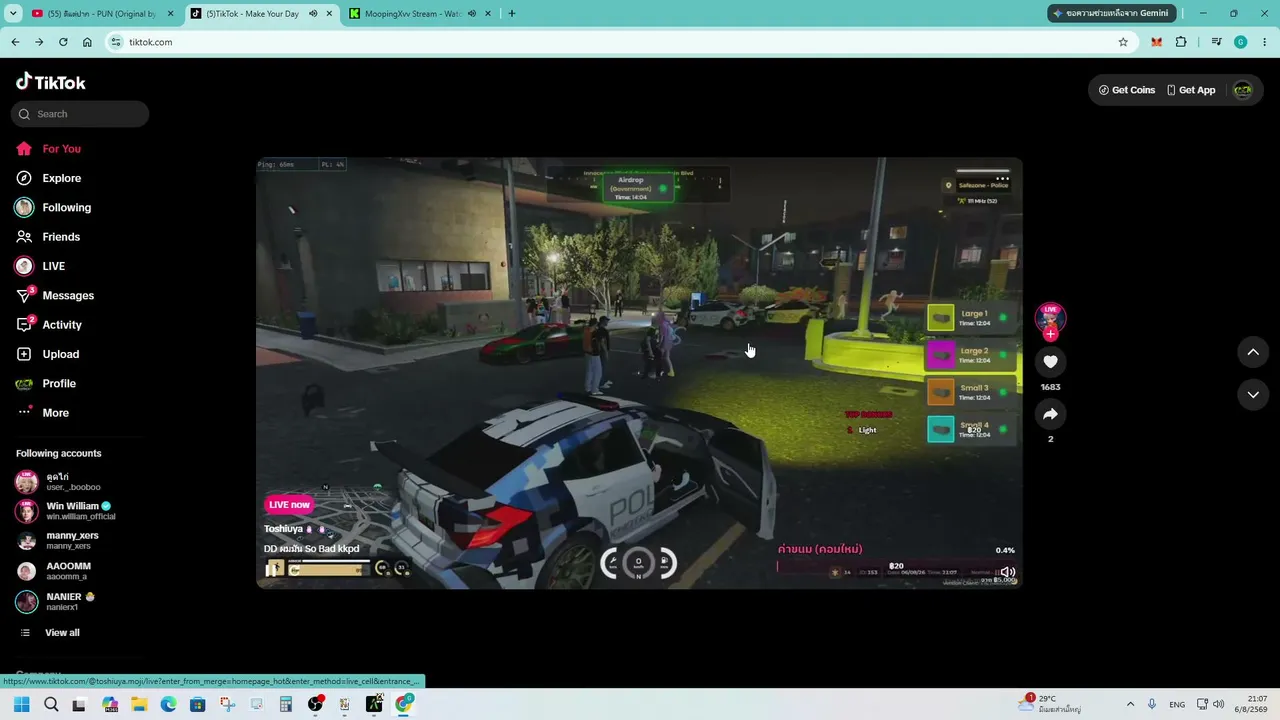Open manny_xers account from following list

[x=57, y=541]
